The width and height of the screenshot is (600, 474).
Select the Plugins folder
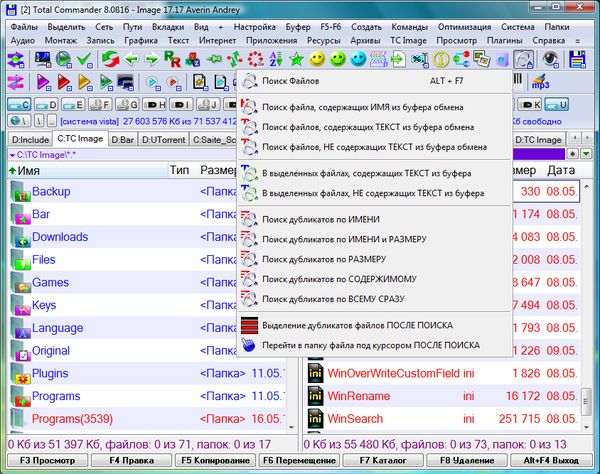tap(50, 373)
